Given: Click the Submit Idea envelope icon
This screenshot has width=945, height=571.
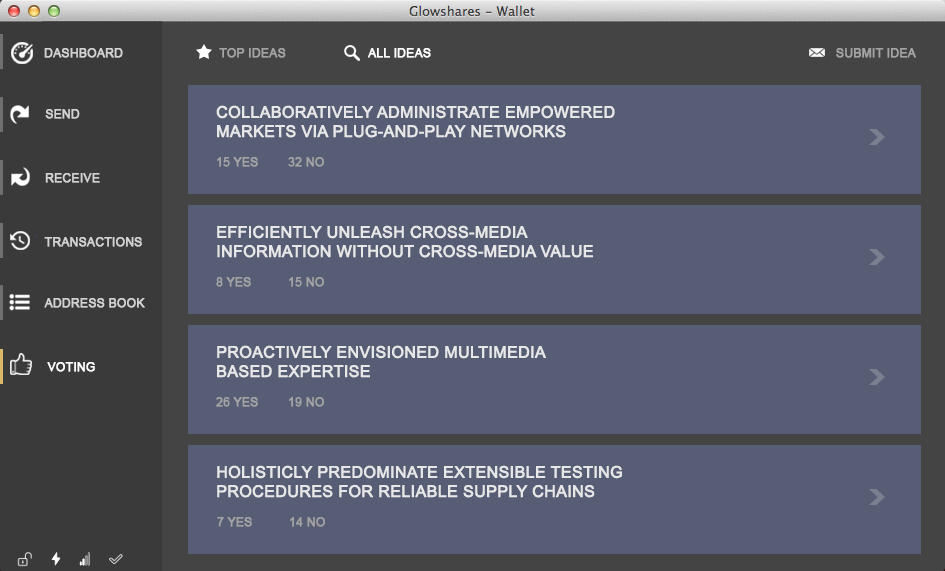Looking at the screenshot, I should (817, 53).
